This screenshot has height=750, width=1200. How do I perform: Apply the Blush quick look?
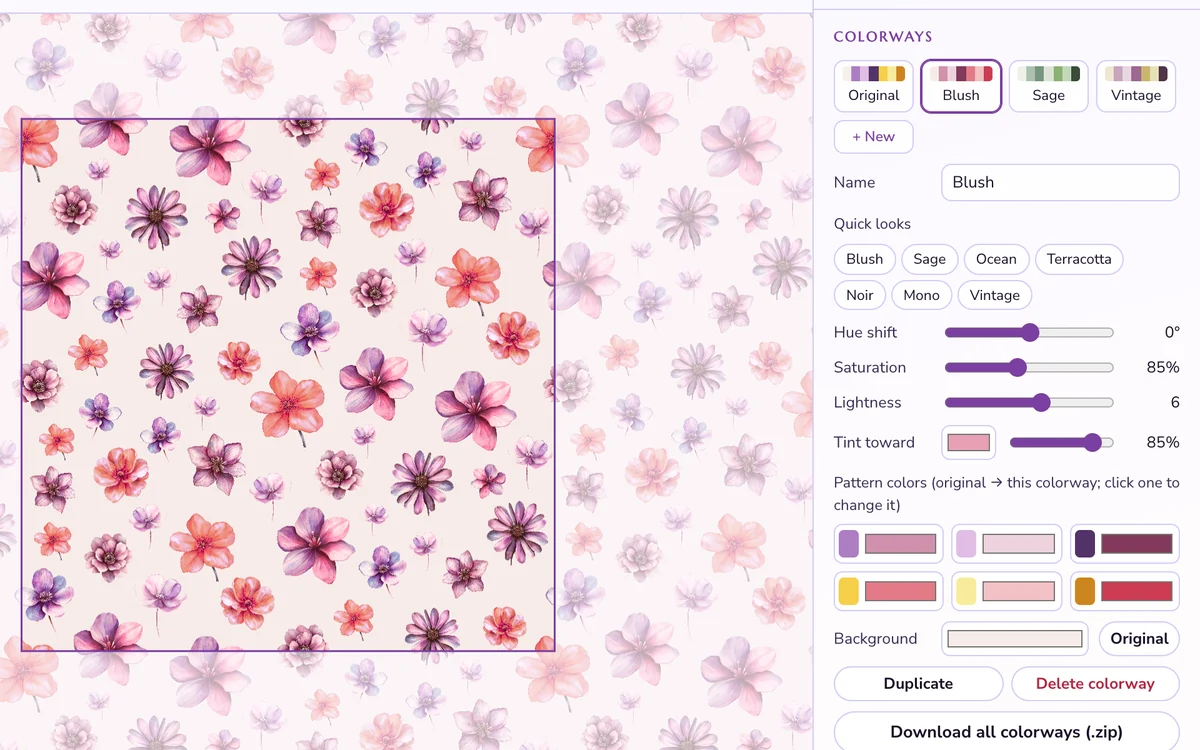coord(865,259)
